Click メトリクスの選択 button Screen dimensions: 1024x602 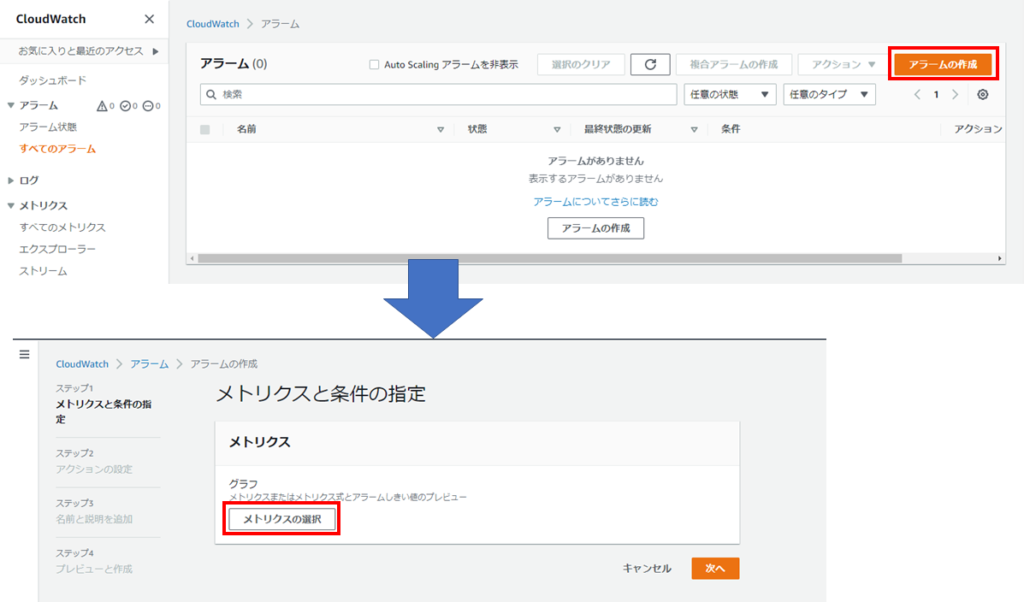(x=282, y=519)
